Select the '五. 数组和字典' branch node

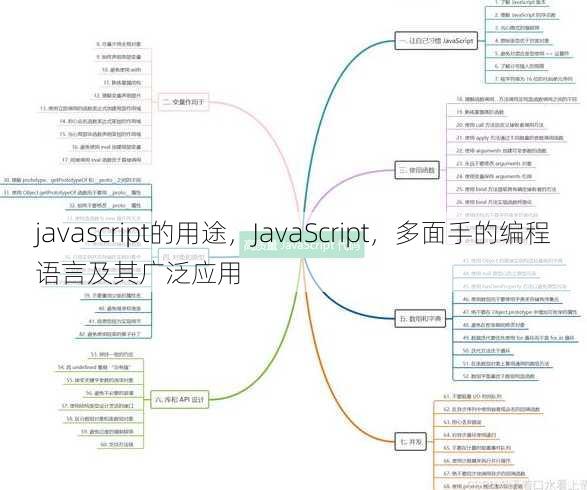(x=420, y=319)
